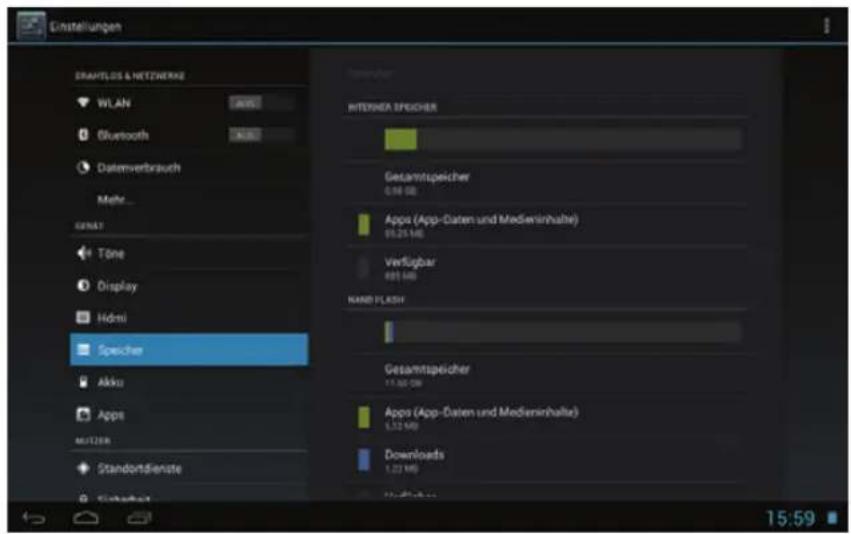Select the Verfügbar entry

click(546, 268)
